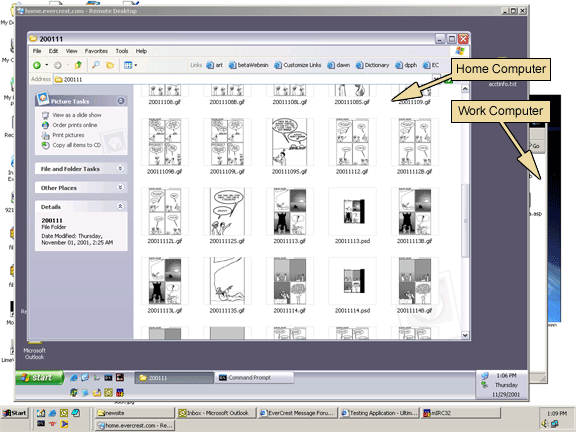Switch to newsite taskbar button
Viewport: 576px width, 432px height.
134,413
